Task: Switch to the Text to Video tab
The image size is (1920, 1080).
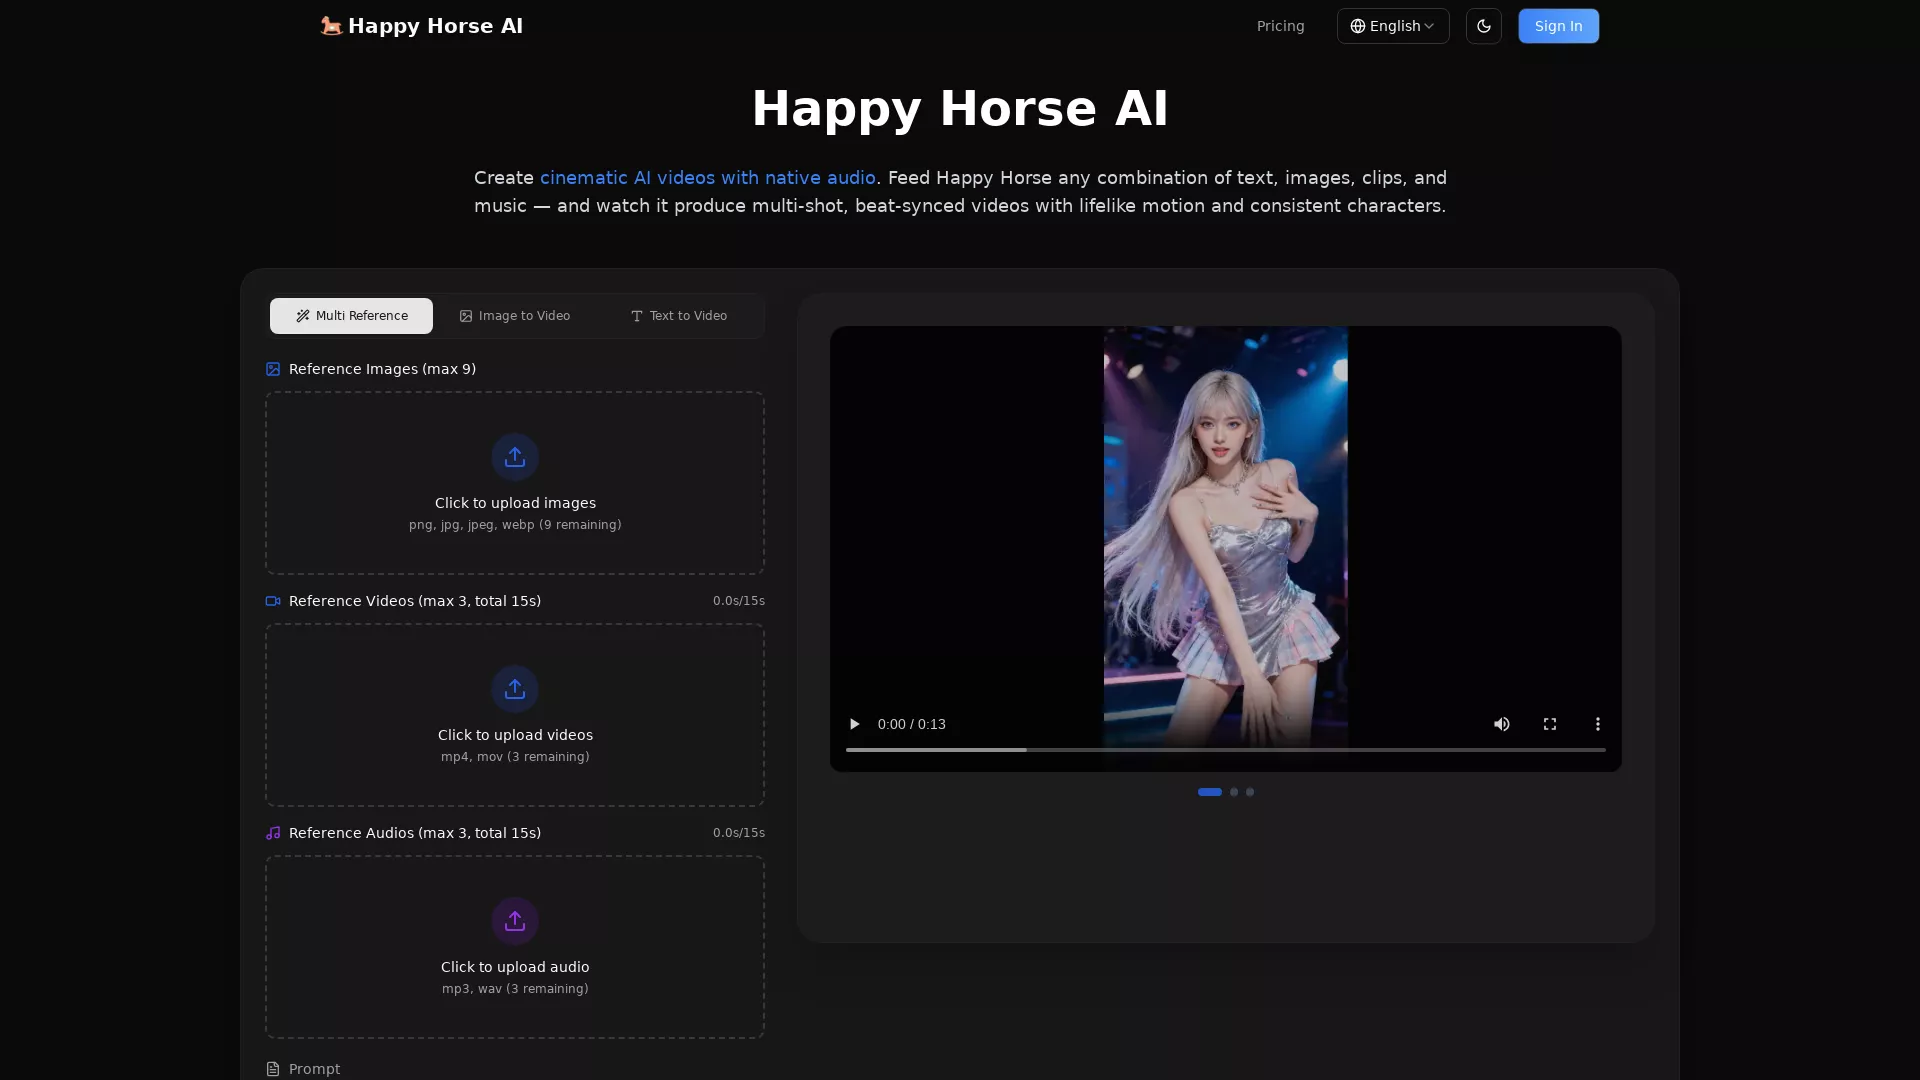Action: click(679, 315)
